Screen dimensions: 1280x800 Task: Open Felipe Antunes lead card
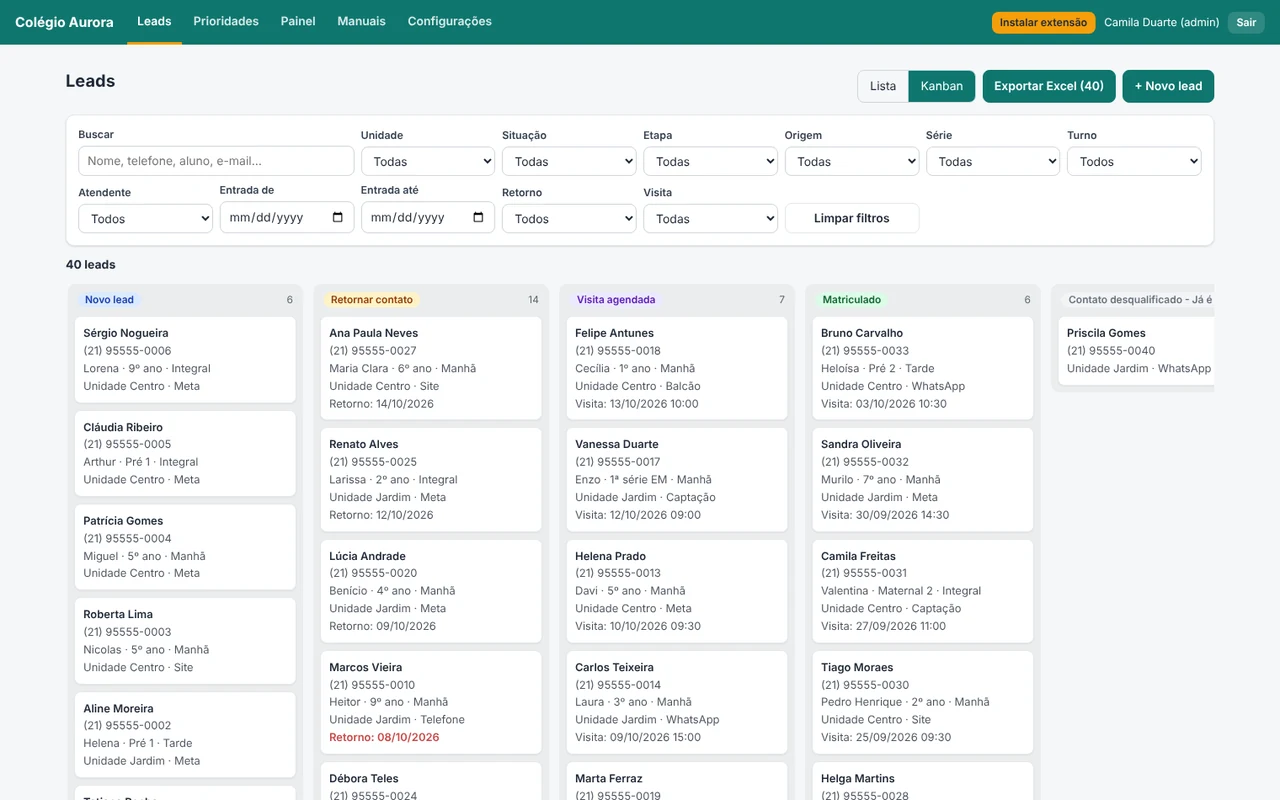tap(677, 368)
